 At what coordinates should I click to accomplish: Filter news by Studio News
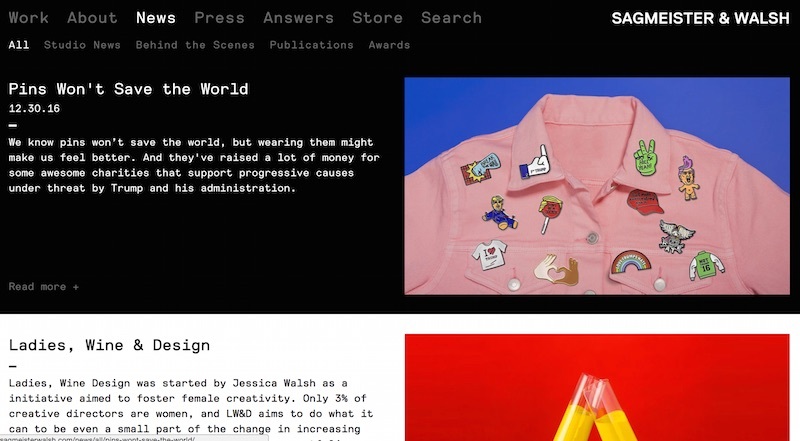82,45
